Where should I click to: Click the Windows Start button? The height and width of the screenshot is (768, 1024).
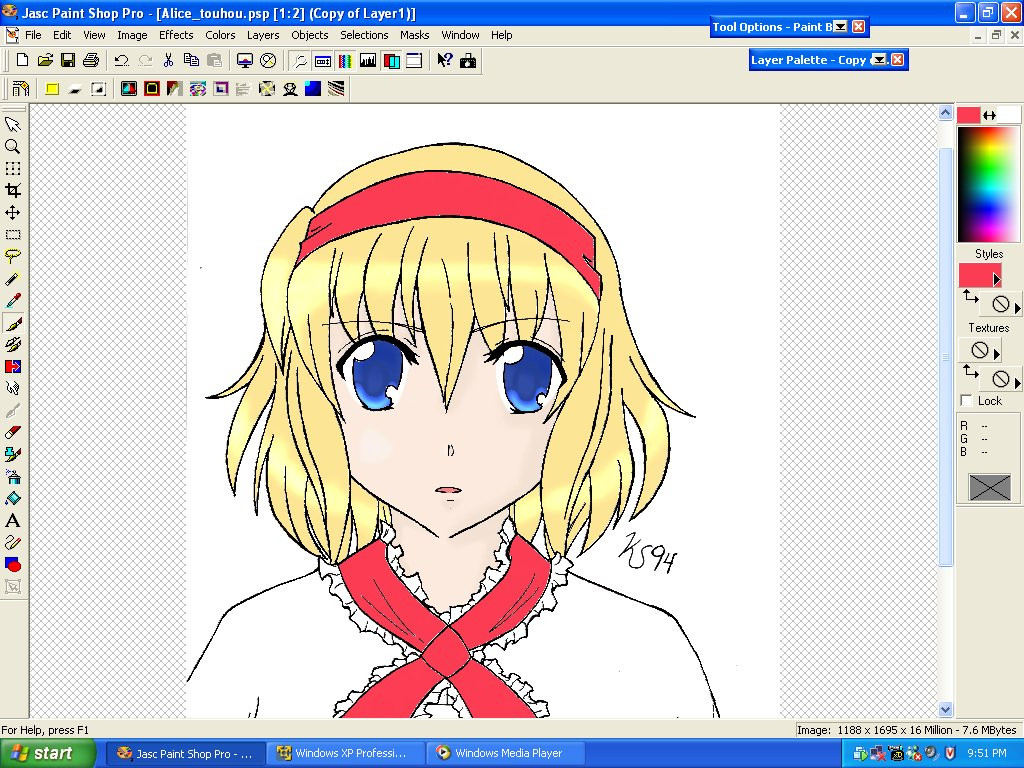[48, 753]
